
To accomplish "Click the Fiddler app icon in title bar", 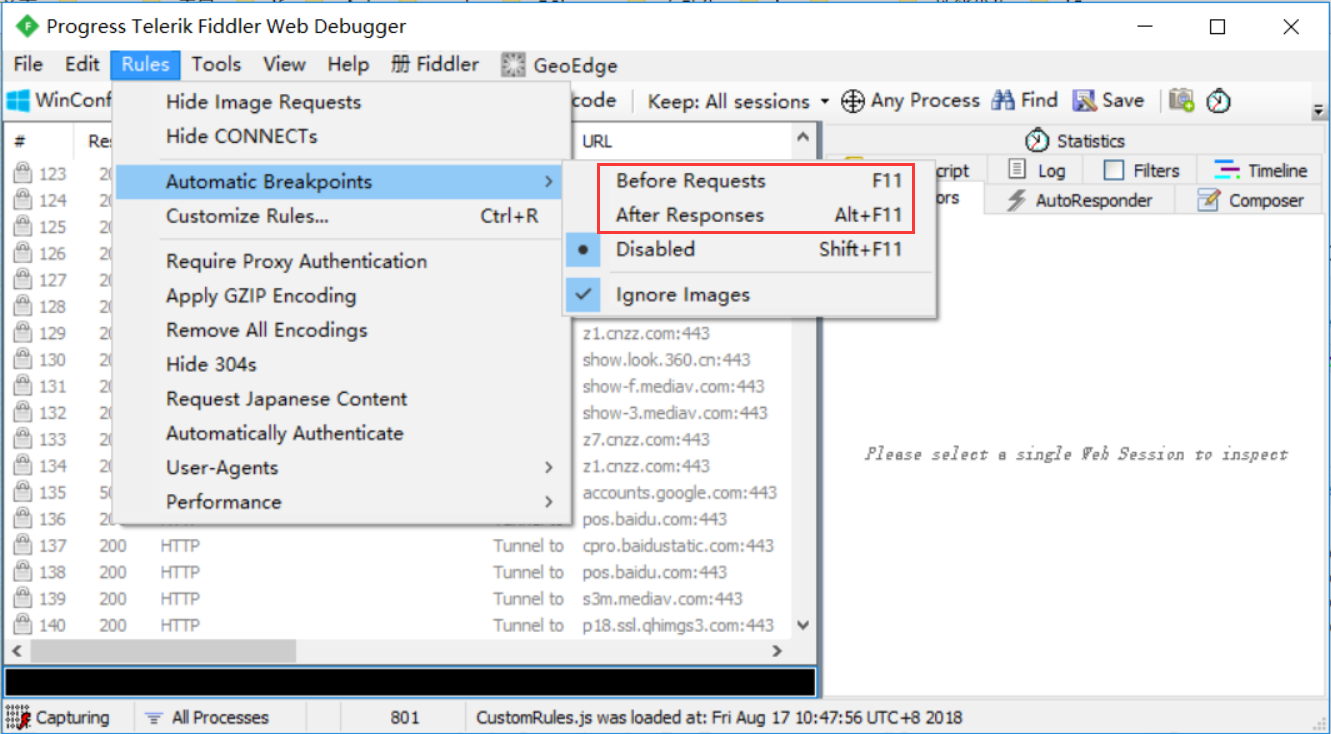I will 27,26.
